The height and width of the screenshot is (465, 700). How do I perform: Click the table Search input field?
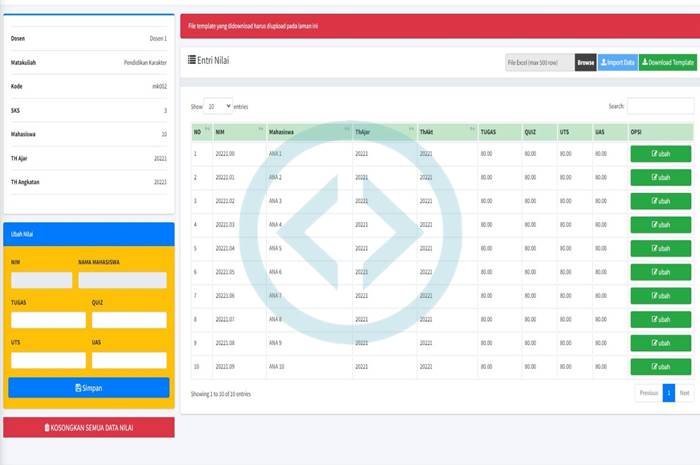click(x=660, y=105)
